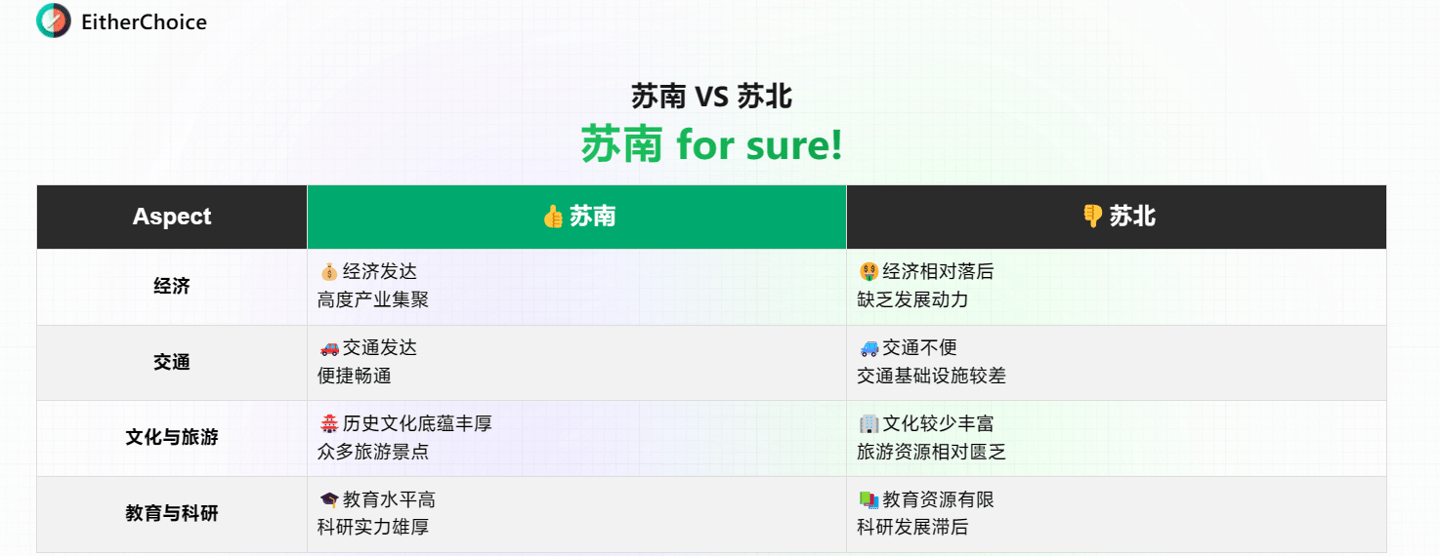Click the building icon next to 文化较少丰富

coord(868,424)
